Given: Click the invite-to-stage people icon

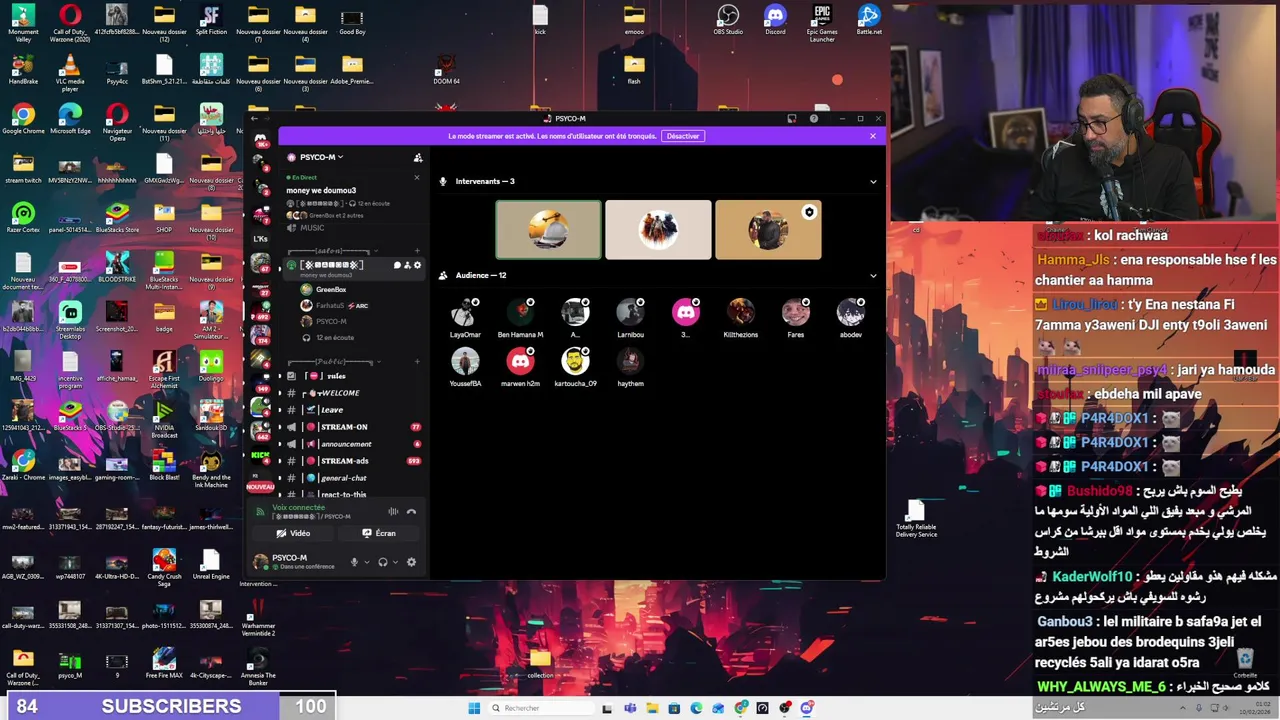Looking at the screenshot, I should [x=407, y=265].
